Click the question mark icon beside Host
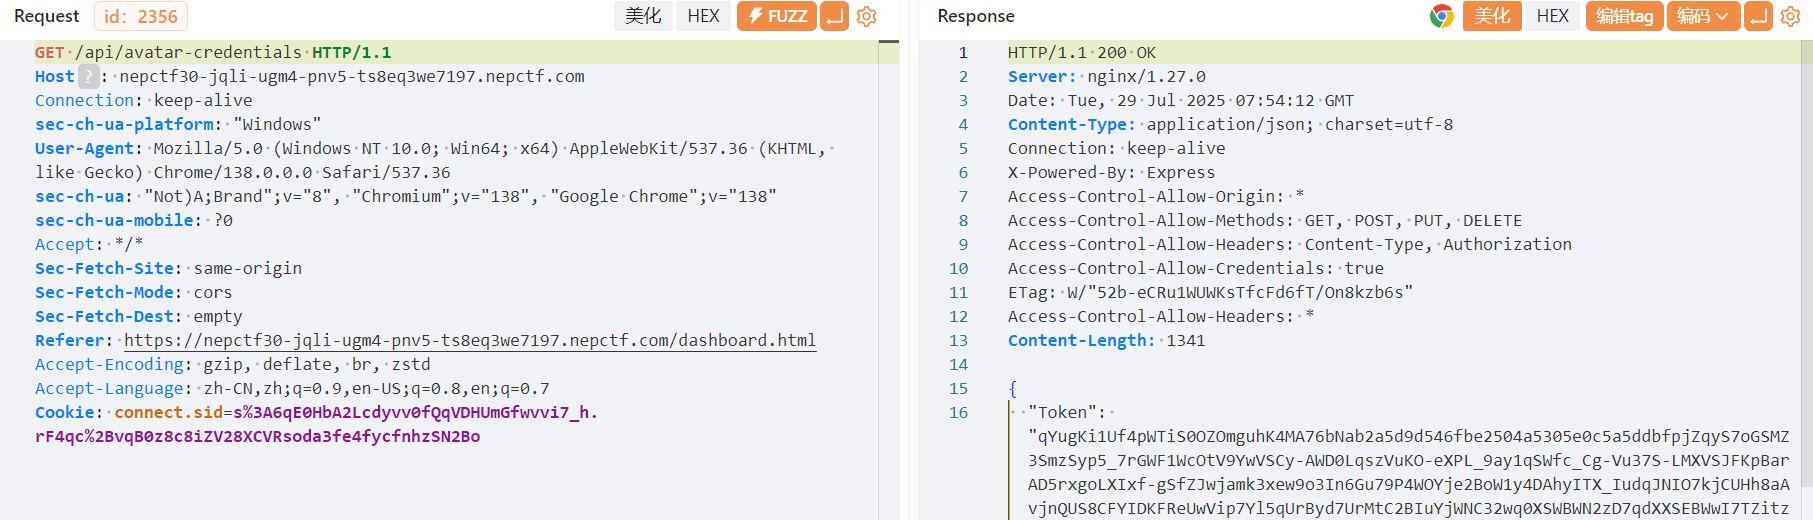This screenshot has width=1813, height=520. pos(88,77)
